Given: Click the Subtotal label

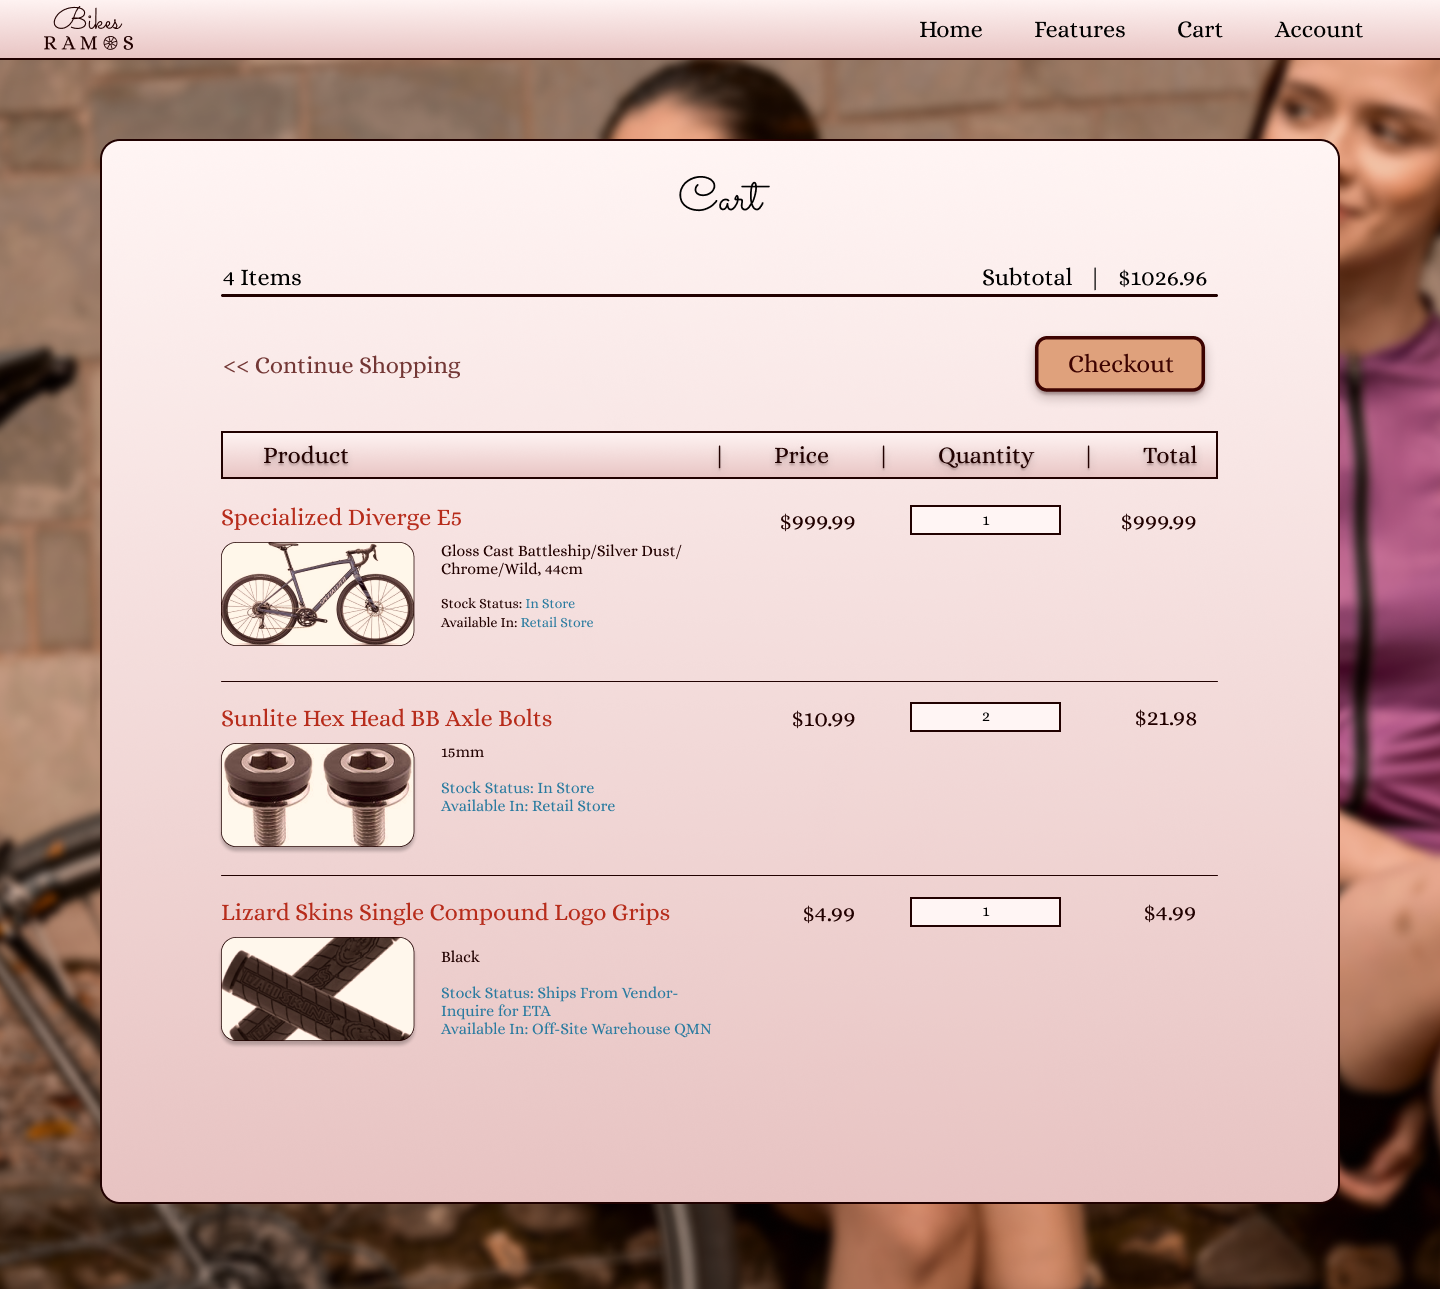Looking at the screenshot, I should (x=1026, y=278).
